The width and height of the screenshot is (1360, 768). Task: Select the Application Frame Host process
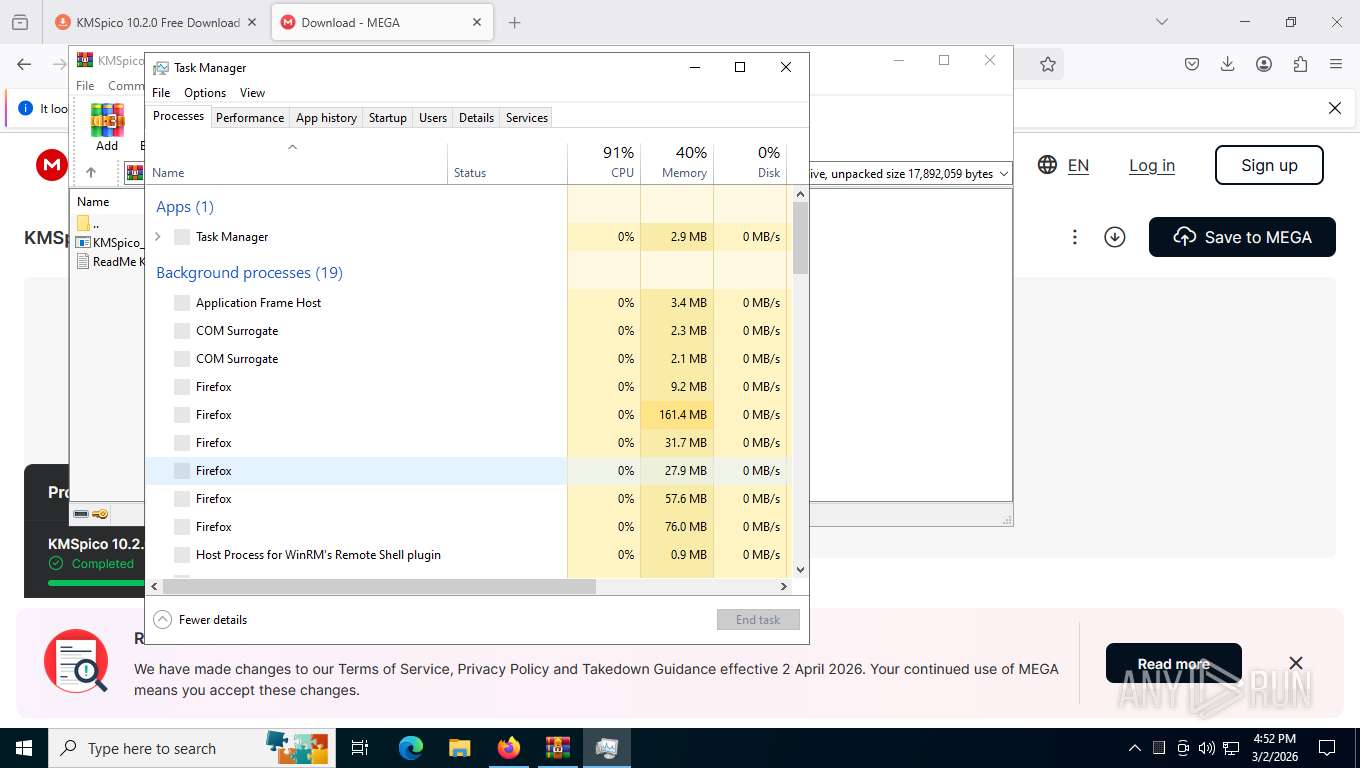[x=467, y=303]
